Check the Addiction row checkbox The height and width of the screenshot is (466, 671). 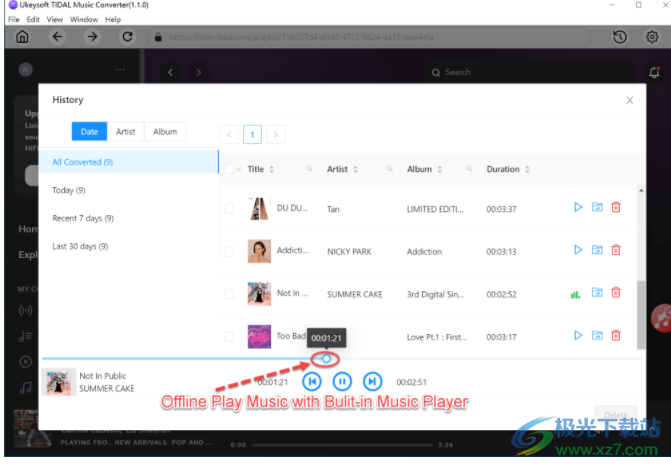[x=229, y=251]
